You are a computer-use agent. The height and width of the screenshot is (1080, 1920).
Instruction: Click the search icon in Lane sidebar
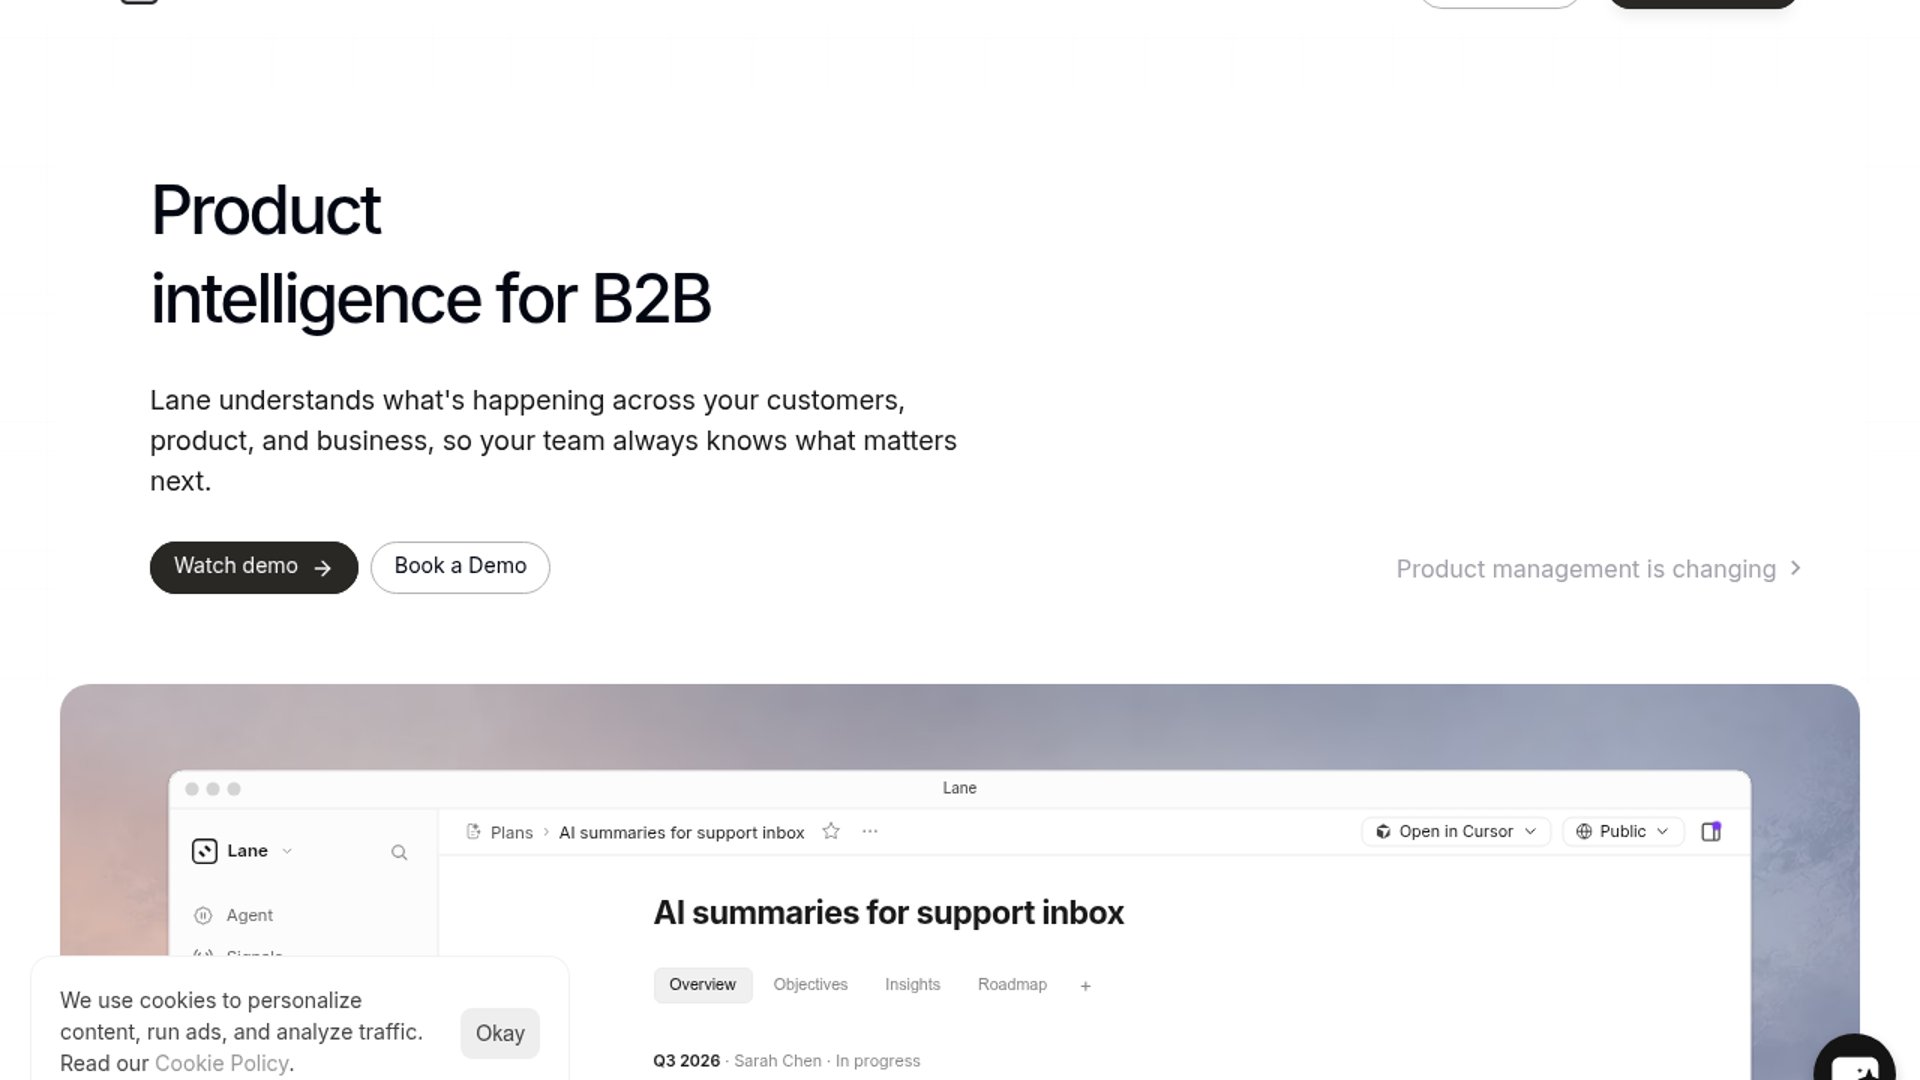point(399,852)
